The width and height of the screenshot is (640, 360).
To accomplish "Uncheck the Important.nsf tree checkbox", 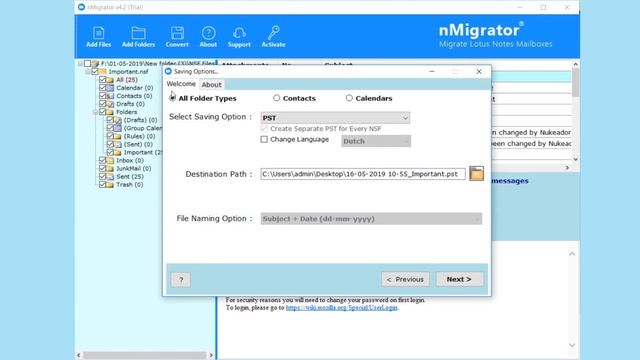I will [x=95, y=71].
